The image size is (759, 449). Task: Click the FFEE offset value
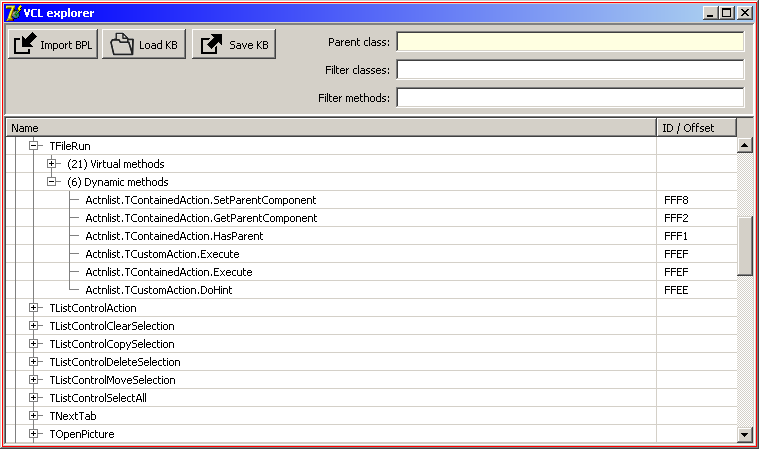click(x=676, y=290)
